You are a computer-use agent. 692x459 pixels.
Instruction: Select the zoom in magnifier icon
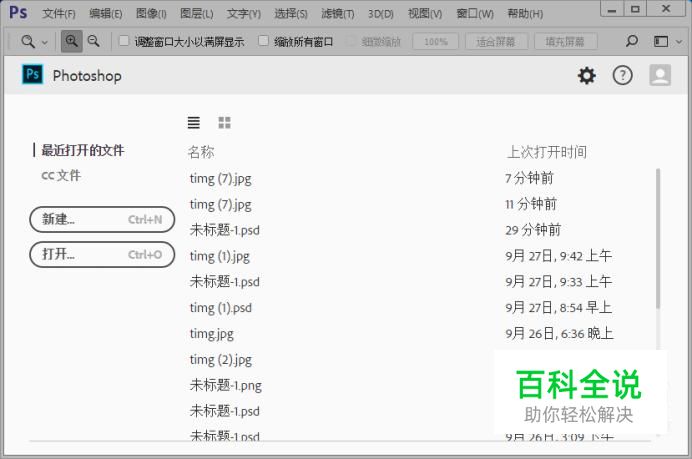(x=71, y=41)
